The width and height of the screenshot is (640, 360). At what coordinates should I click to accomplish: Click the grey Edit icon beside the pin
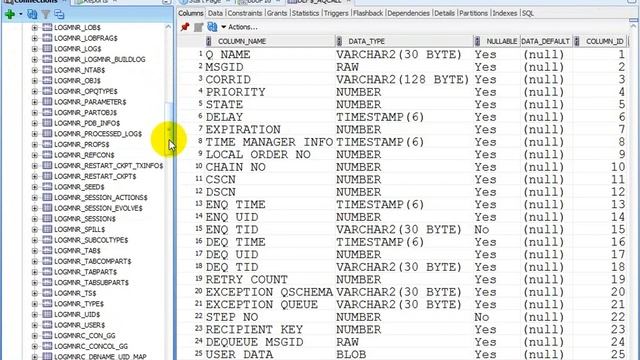tap(198, 27)
